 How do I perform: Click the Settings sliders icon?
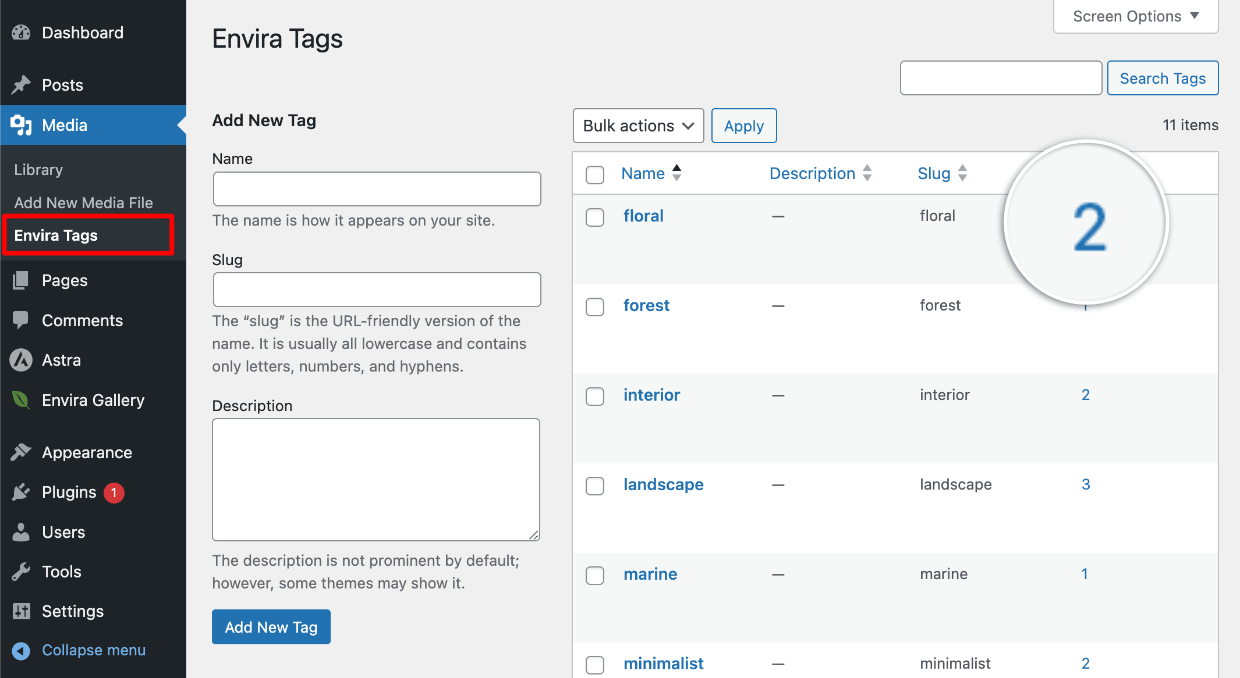[21, 611]
